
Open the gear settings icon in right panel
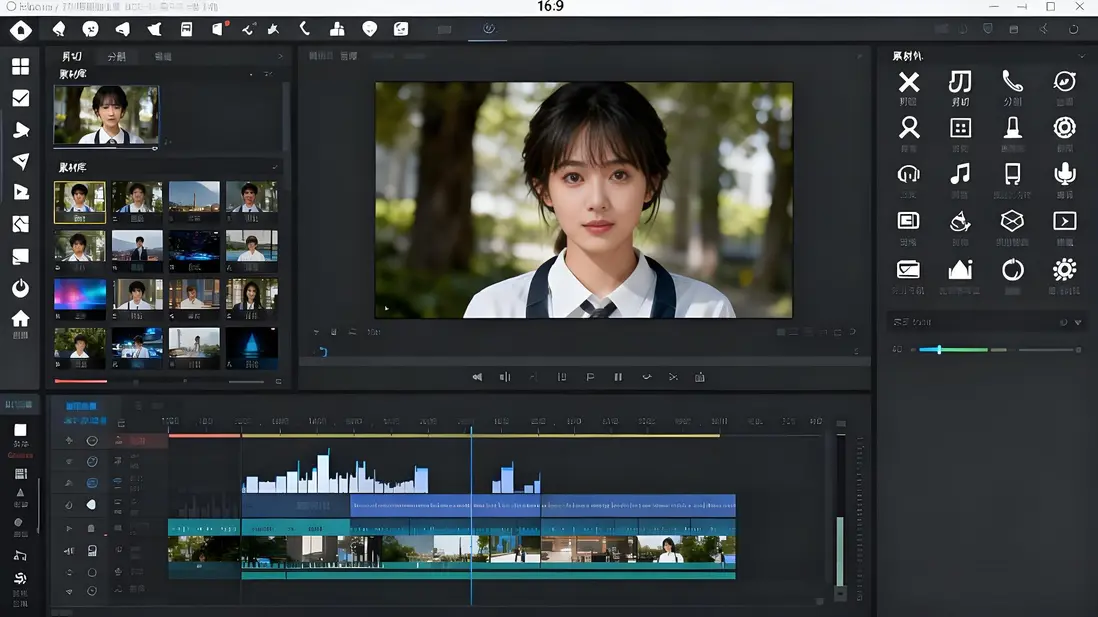(x=1064, y=270)
